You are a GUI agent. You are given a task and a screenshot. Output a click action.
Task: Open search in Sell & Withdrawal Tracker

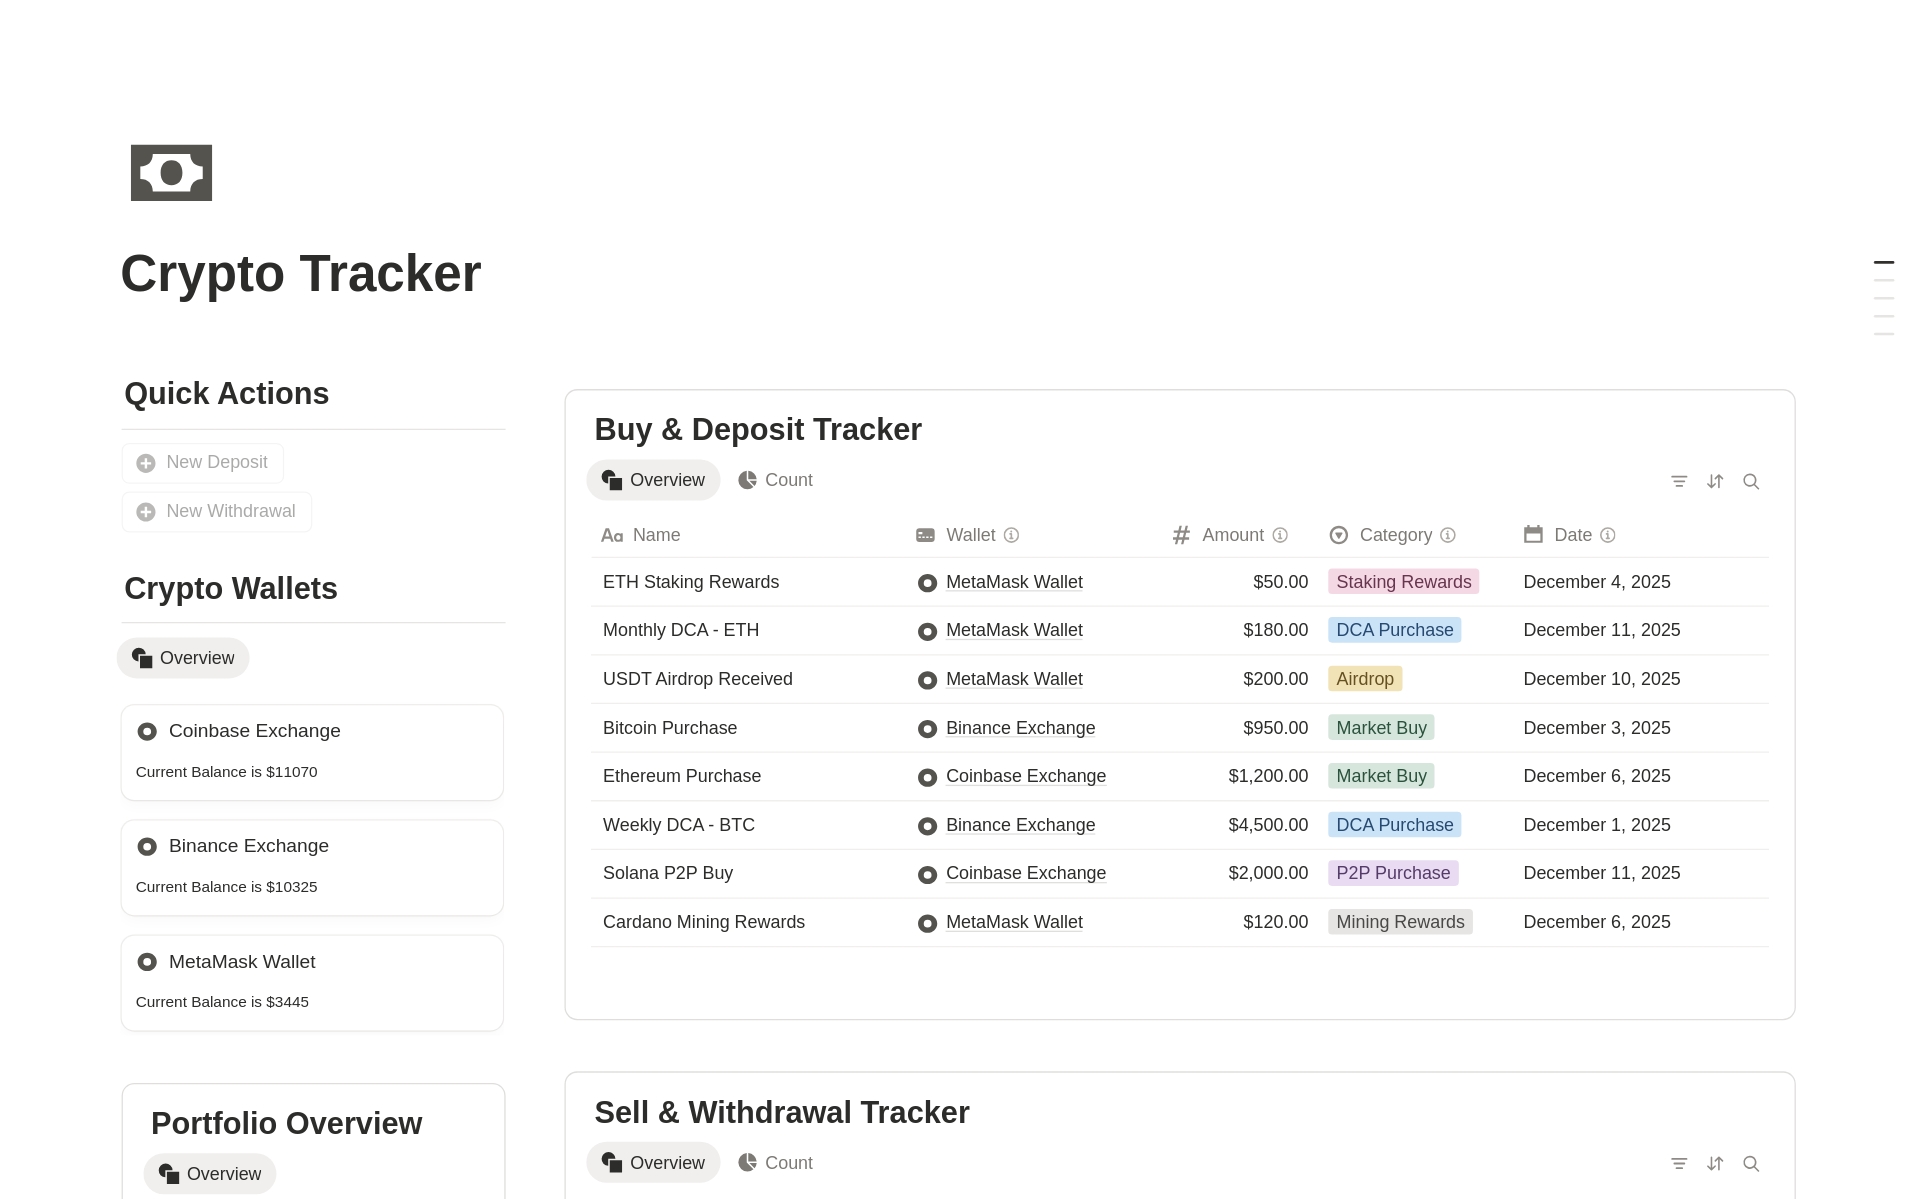pyautogui.click(x=1751, y=1163)
